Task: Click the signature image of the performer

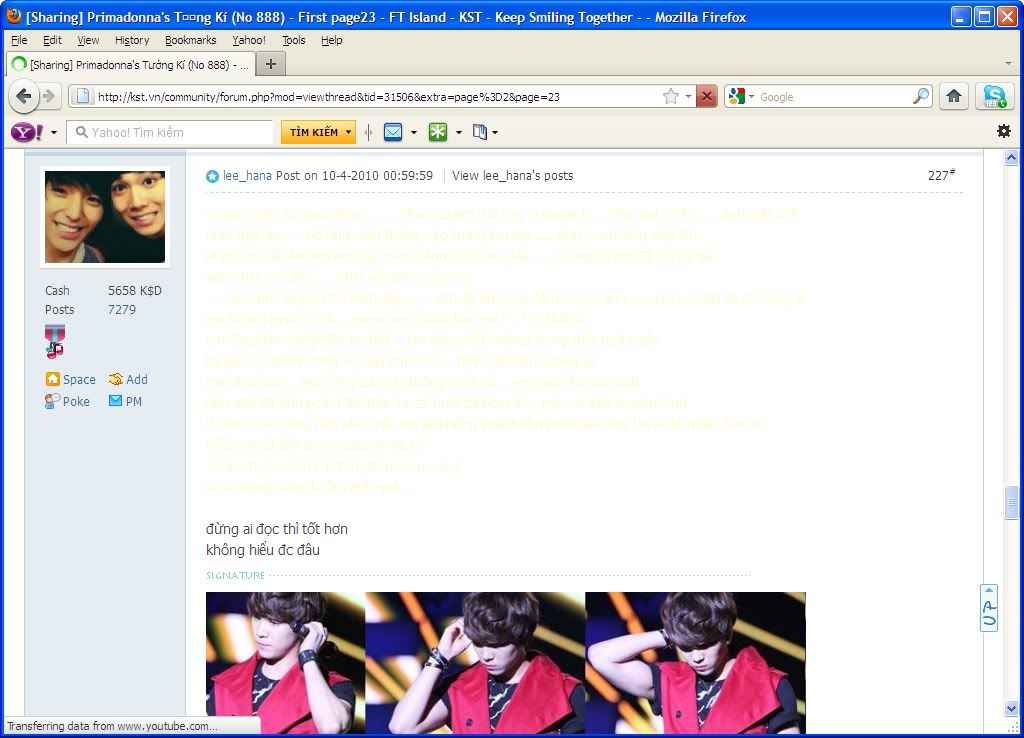Action: click(x=505, y=662)
